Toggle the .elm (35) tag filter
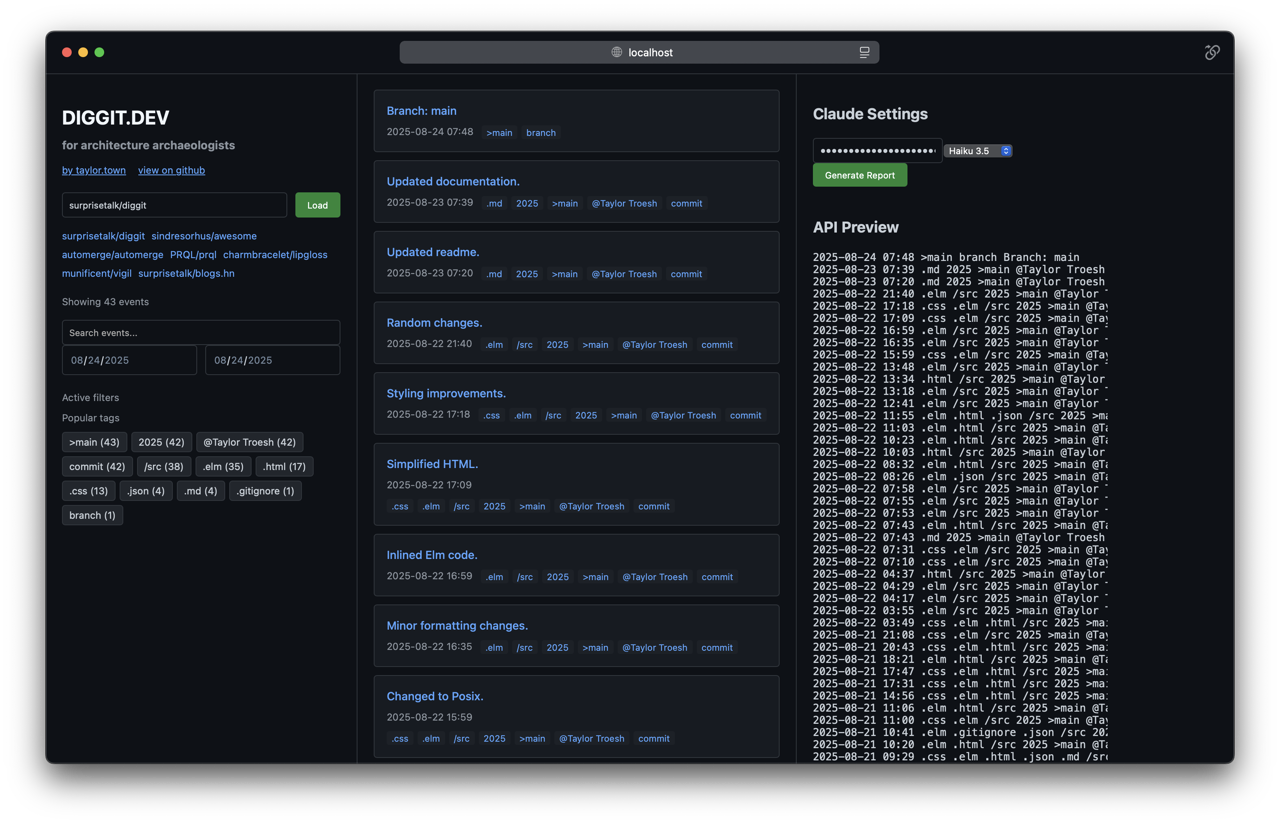Screen dimensions: 1280x824 pos(223,466)
